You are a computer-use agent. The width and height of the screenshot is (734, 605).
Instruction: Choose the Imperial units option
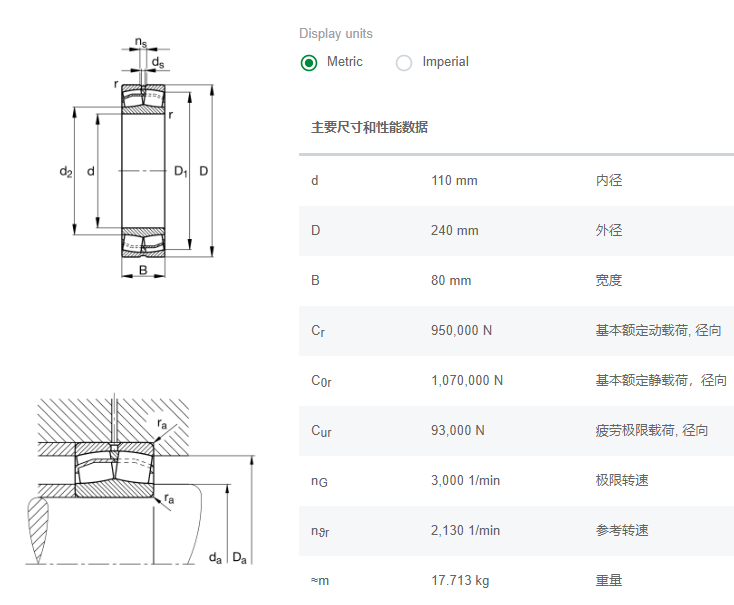(x=404, y=63)
